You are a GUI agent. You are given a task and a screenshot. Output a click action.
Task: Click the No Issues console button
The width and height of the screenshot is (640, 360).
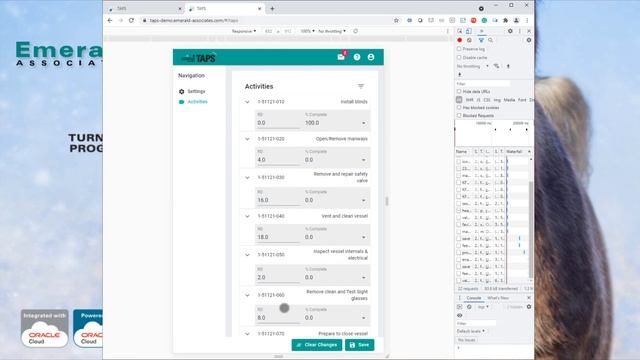[467, 340]
